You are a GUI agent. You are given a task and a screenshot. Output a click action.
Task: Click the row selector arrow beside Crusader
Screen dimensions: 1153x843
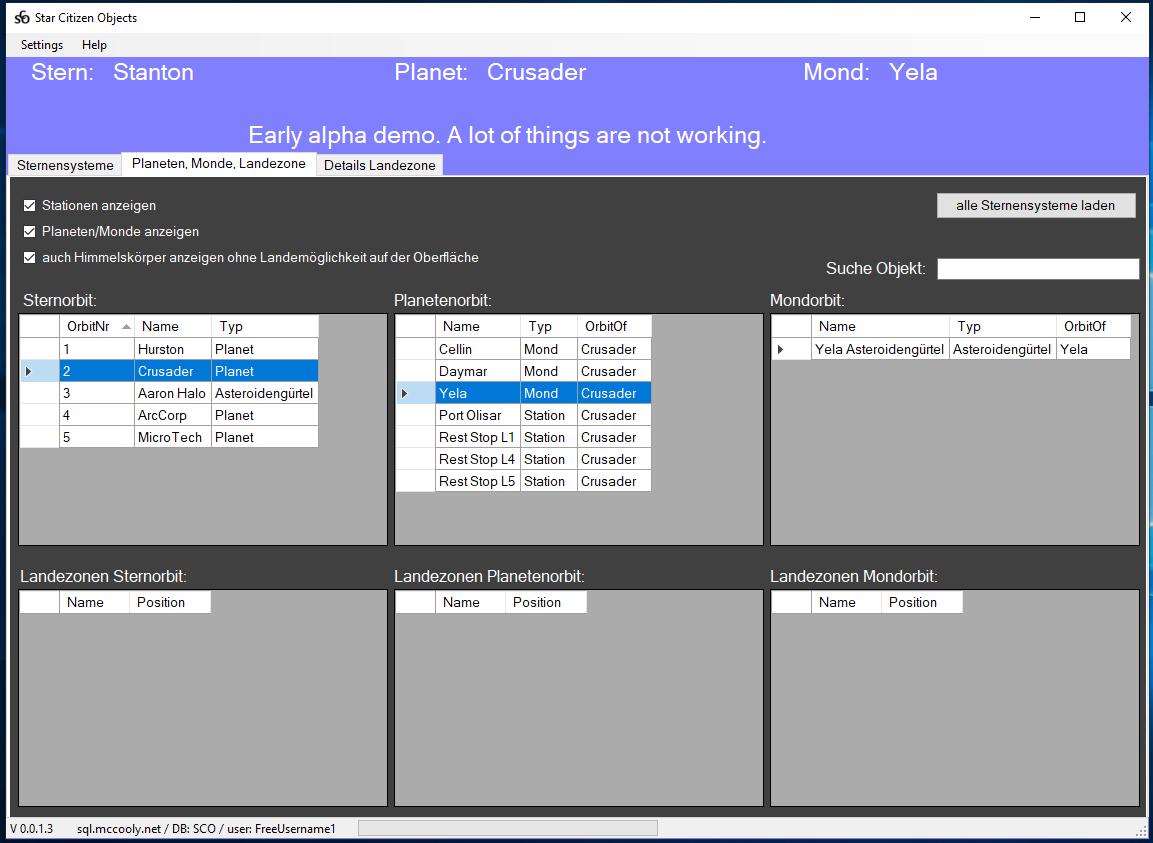tap(39, 371)
